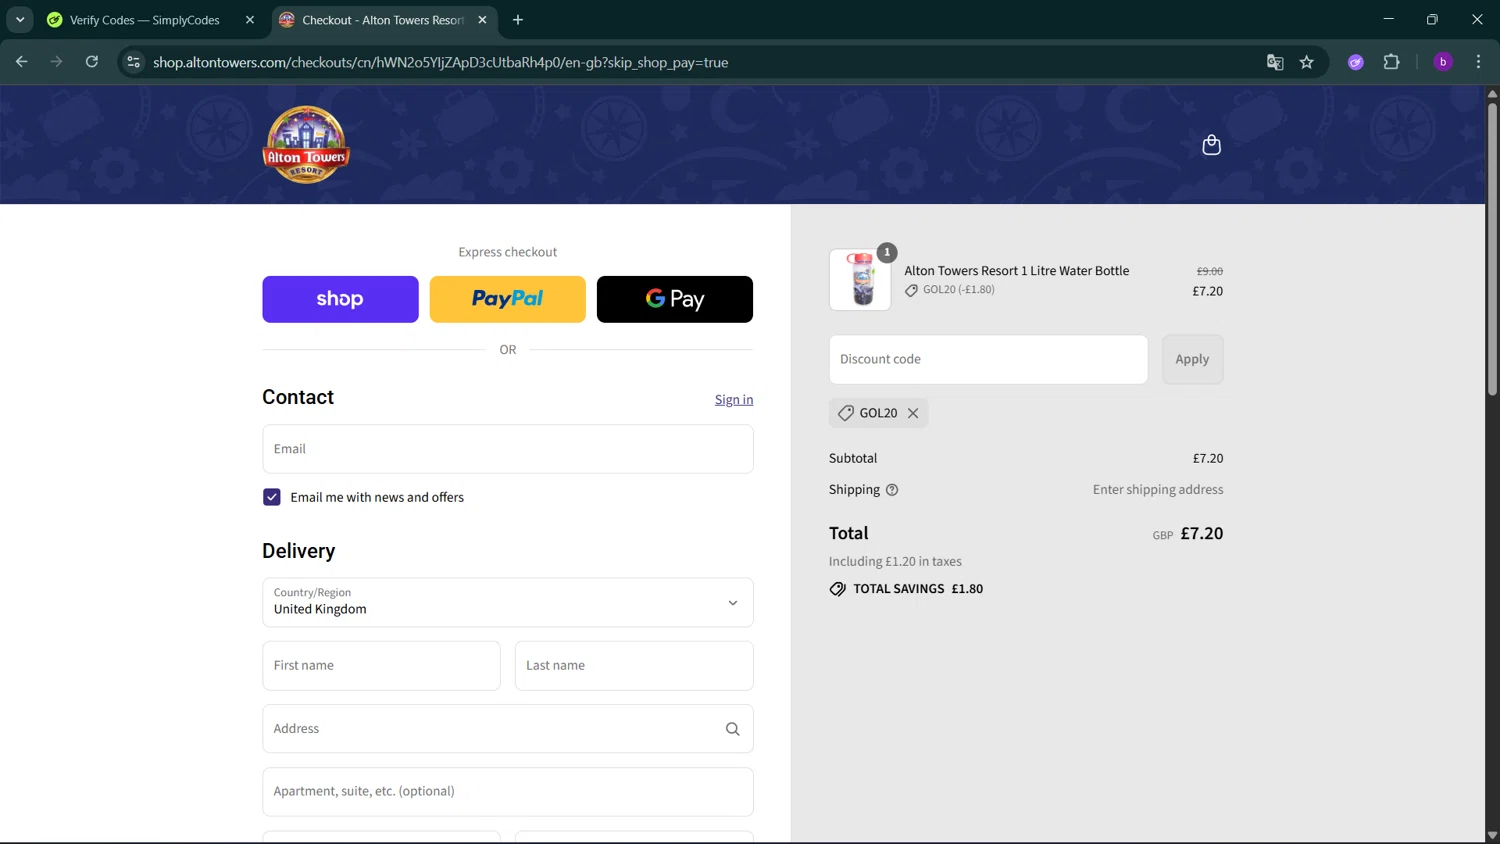Click the Total GBP £7.20 amount

[x=1201, y=534]
